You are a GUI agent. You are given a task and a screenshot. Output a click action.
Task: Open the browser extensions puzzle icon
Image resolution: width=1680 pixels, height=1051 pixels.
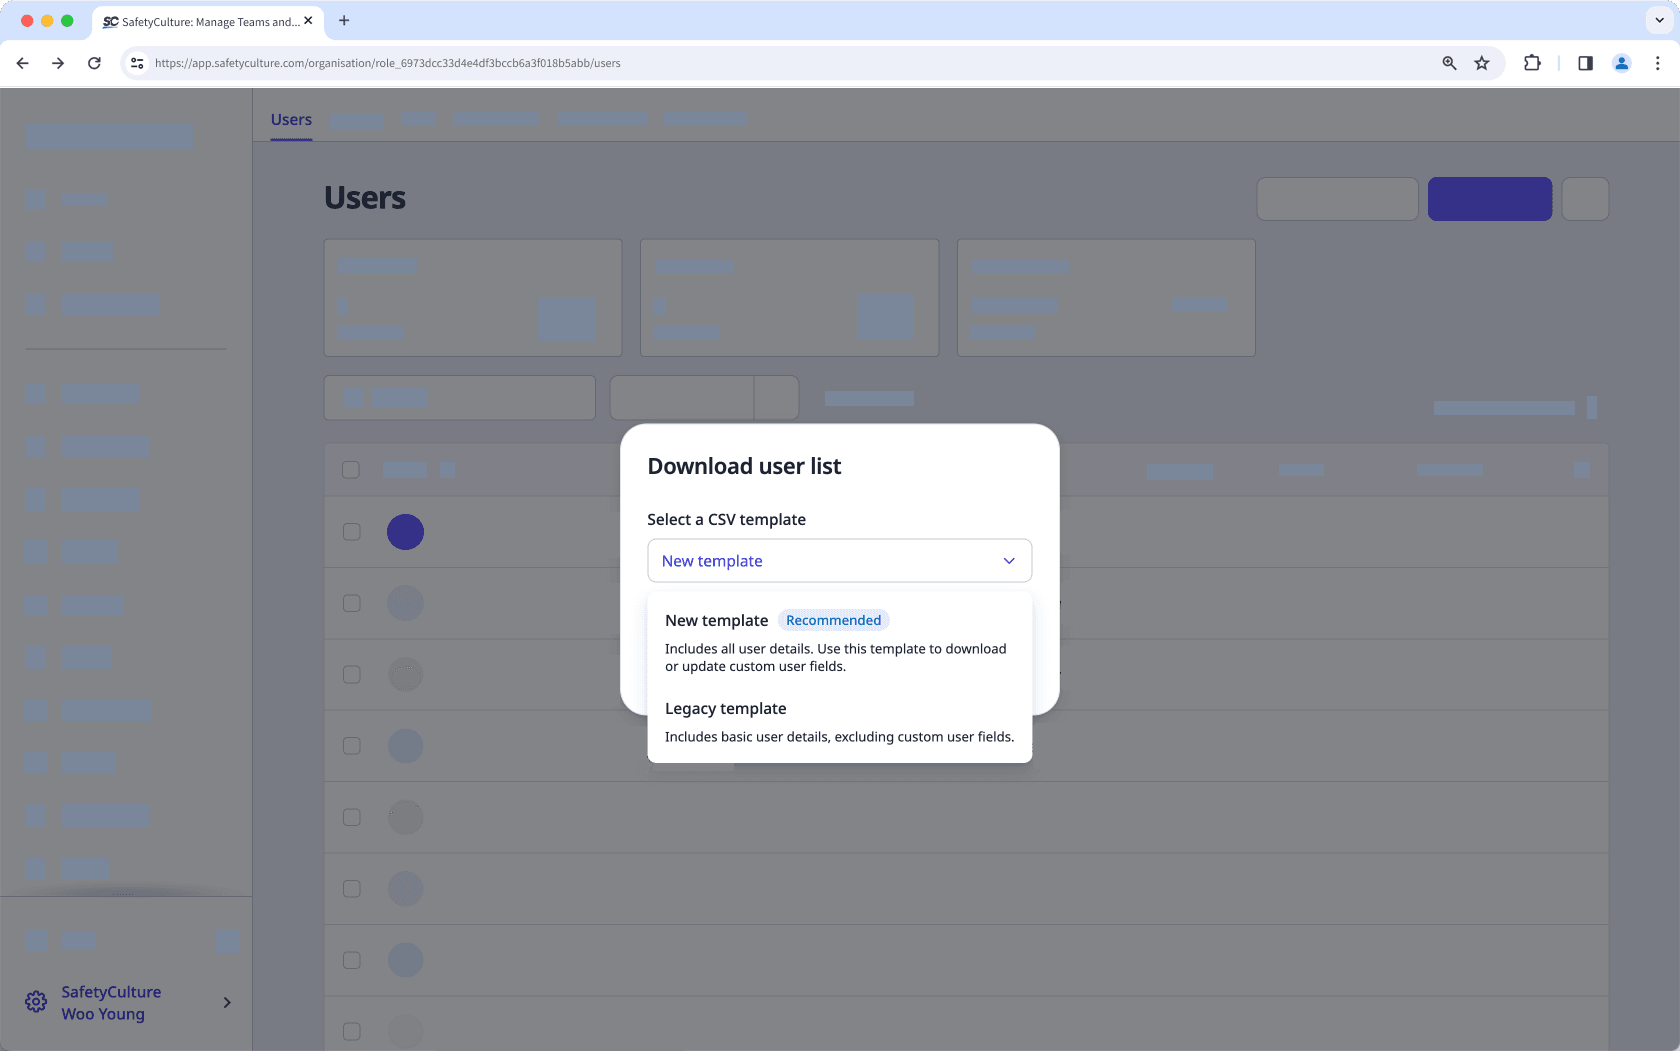[1531, 62]
